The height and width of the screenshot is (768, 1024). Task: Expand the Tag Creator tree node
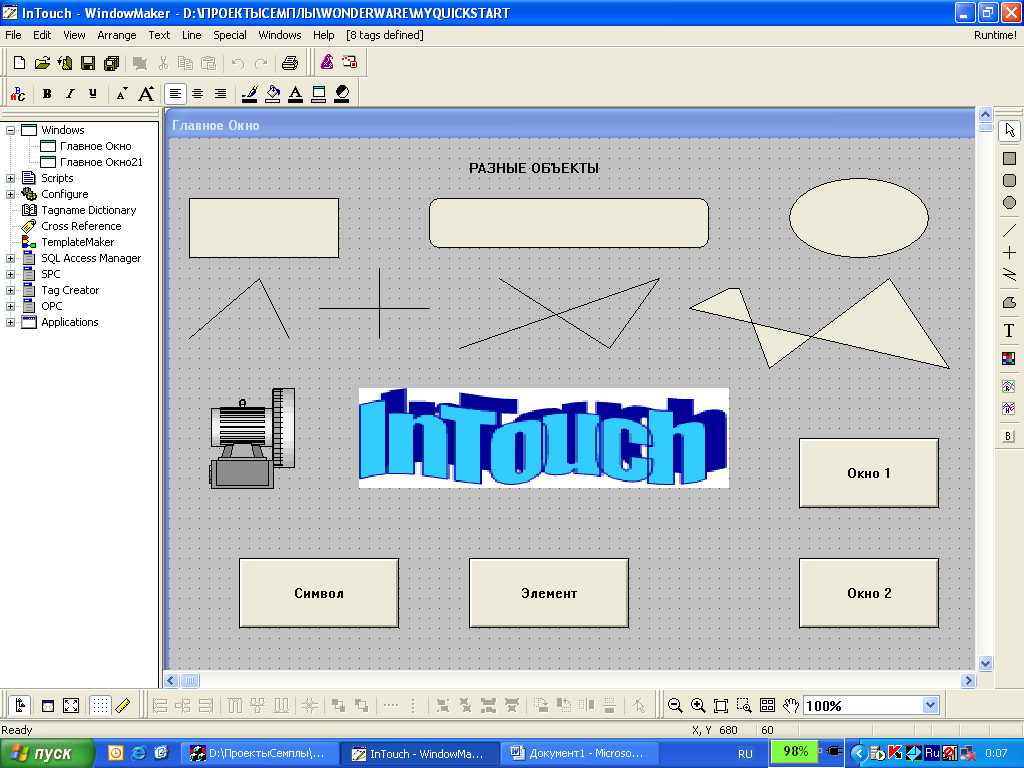(x=10, y=290)
